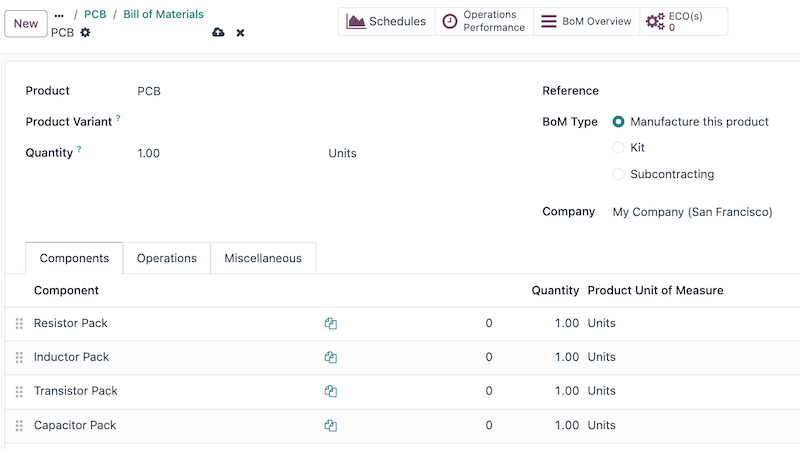Click the discard changes X icon
Image resolution: width=800 pixels, height=449 pixels.
(x=240, y=33)
